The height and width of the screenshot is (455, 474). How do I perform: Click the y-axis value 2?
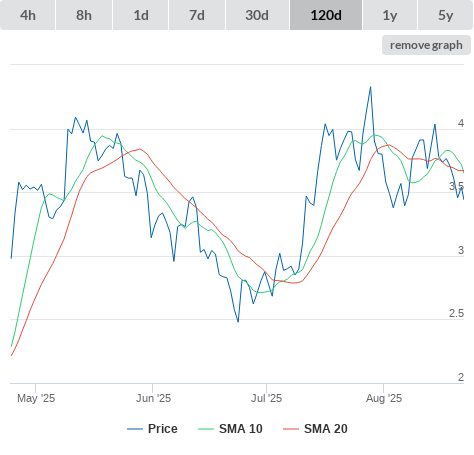point(461,377)
